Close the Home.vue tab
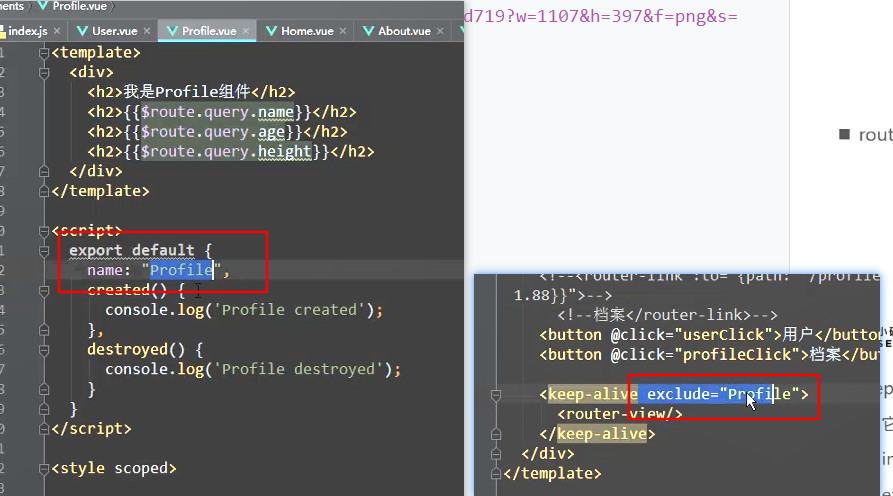Image resolution: width=893 pixels, height=496 pixels. point(343,31)
